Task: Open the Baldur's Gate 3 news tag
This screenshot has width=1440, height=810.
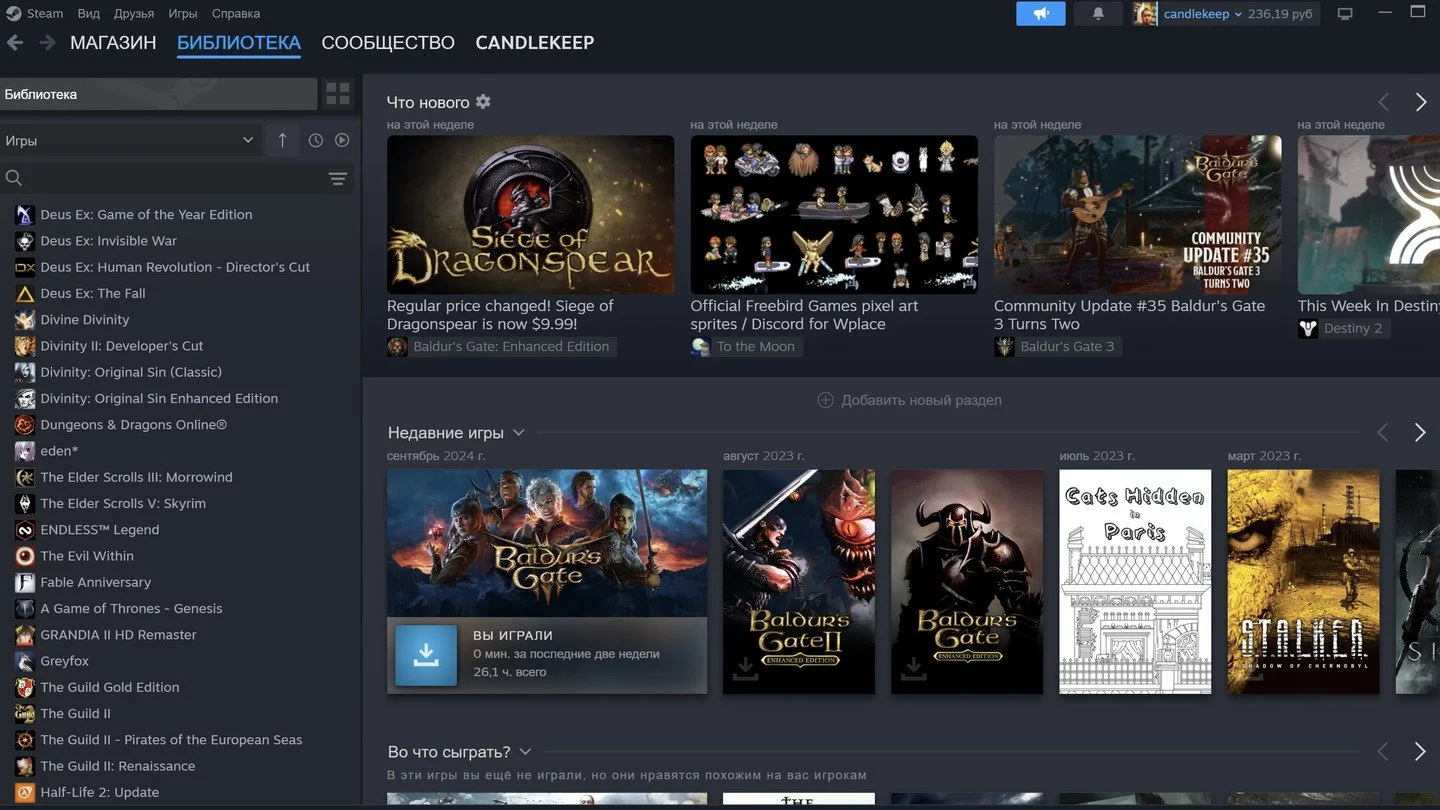Action: coord(1057,347)
